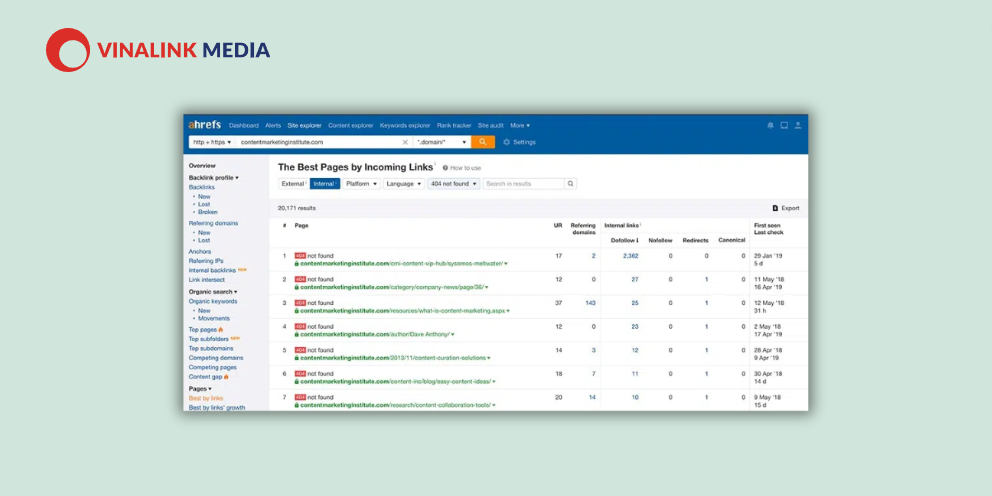This screenshot has width=992, height=496.
Task: Clear the URL field with the X icon
Action: point(405,142)
